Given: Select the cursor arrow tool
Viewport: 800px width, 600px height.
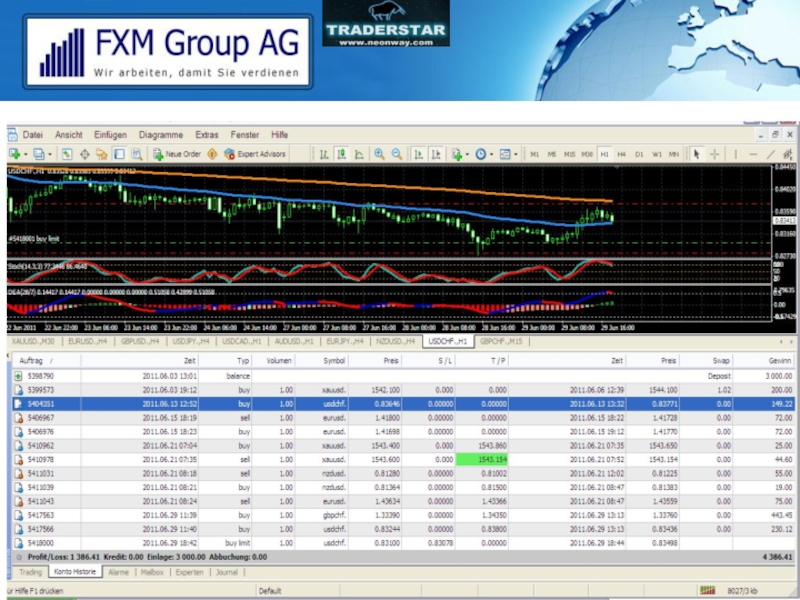Looking at the screenshot, I should click(697, 154).
